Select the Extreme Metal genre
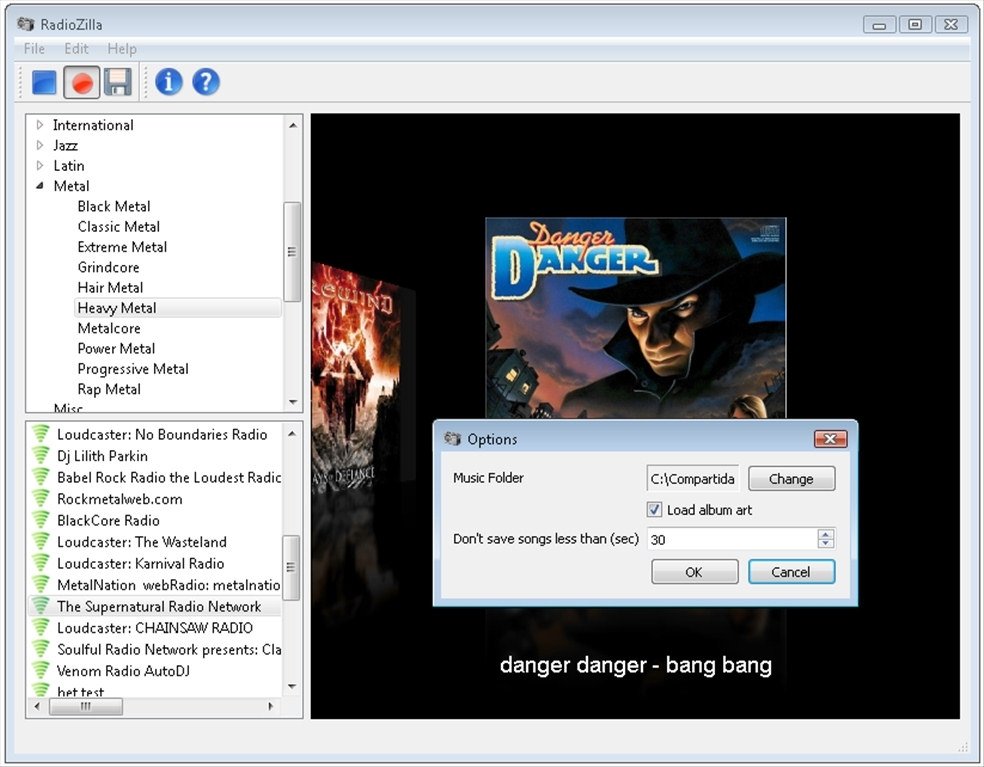Image resolution: width=984 pixels, height=767 pixels. (x=122, y=247)
